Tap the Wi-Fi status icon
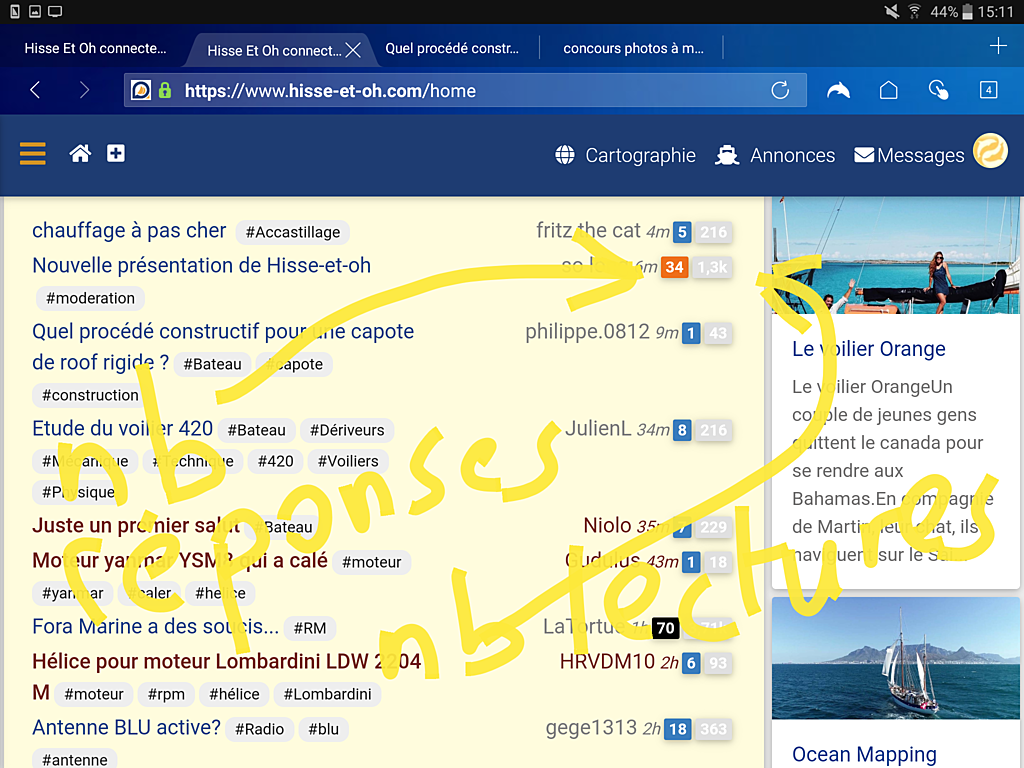This screenshot has height=768, width=1024. [914, 11]
